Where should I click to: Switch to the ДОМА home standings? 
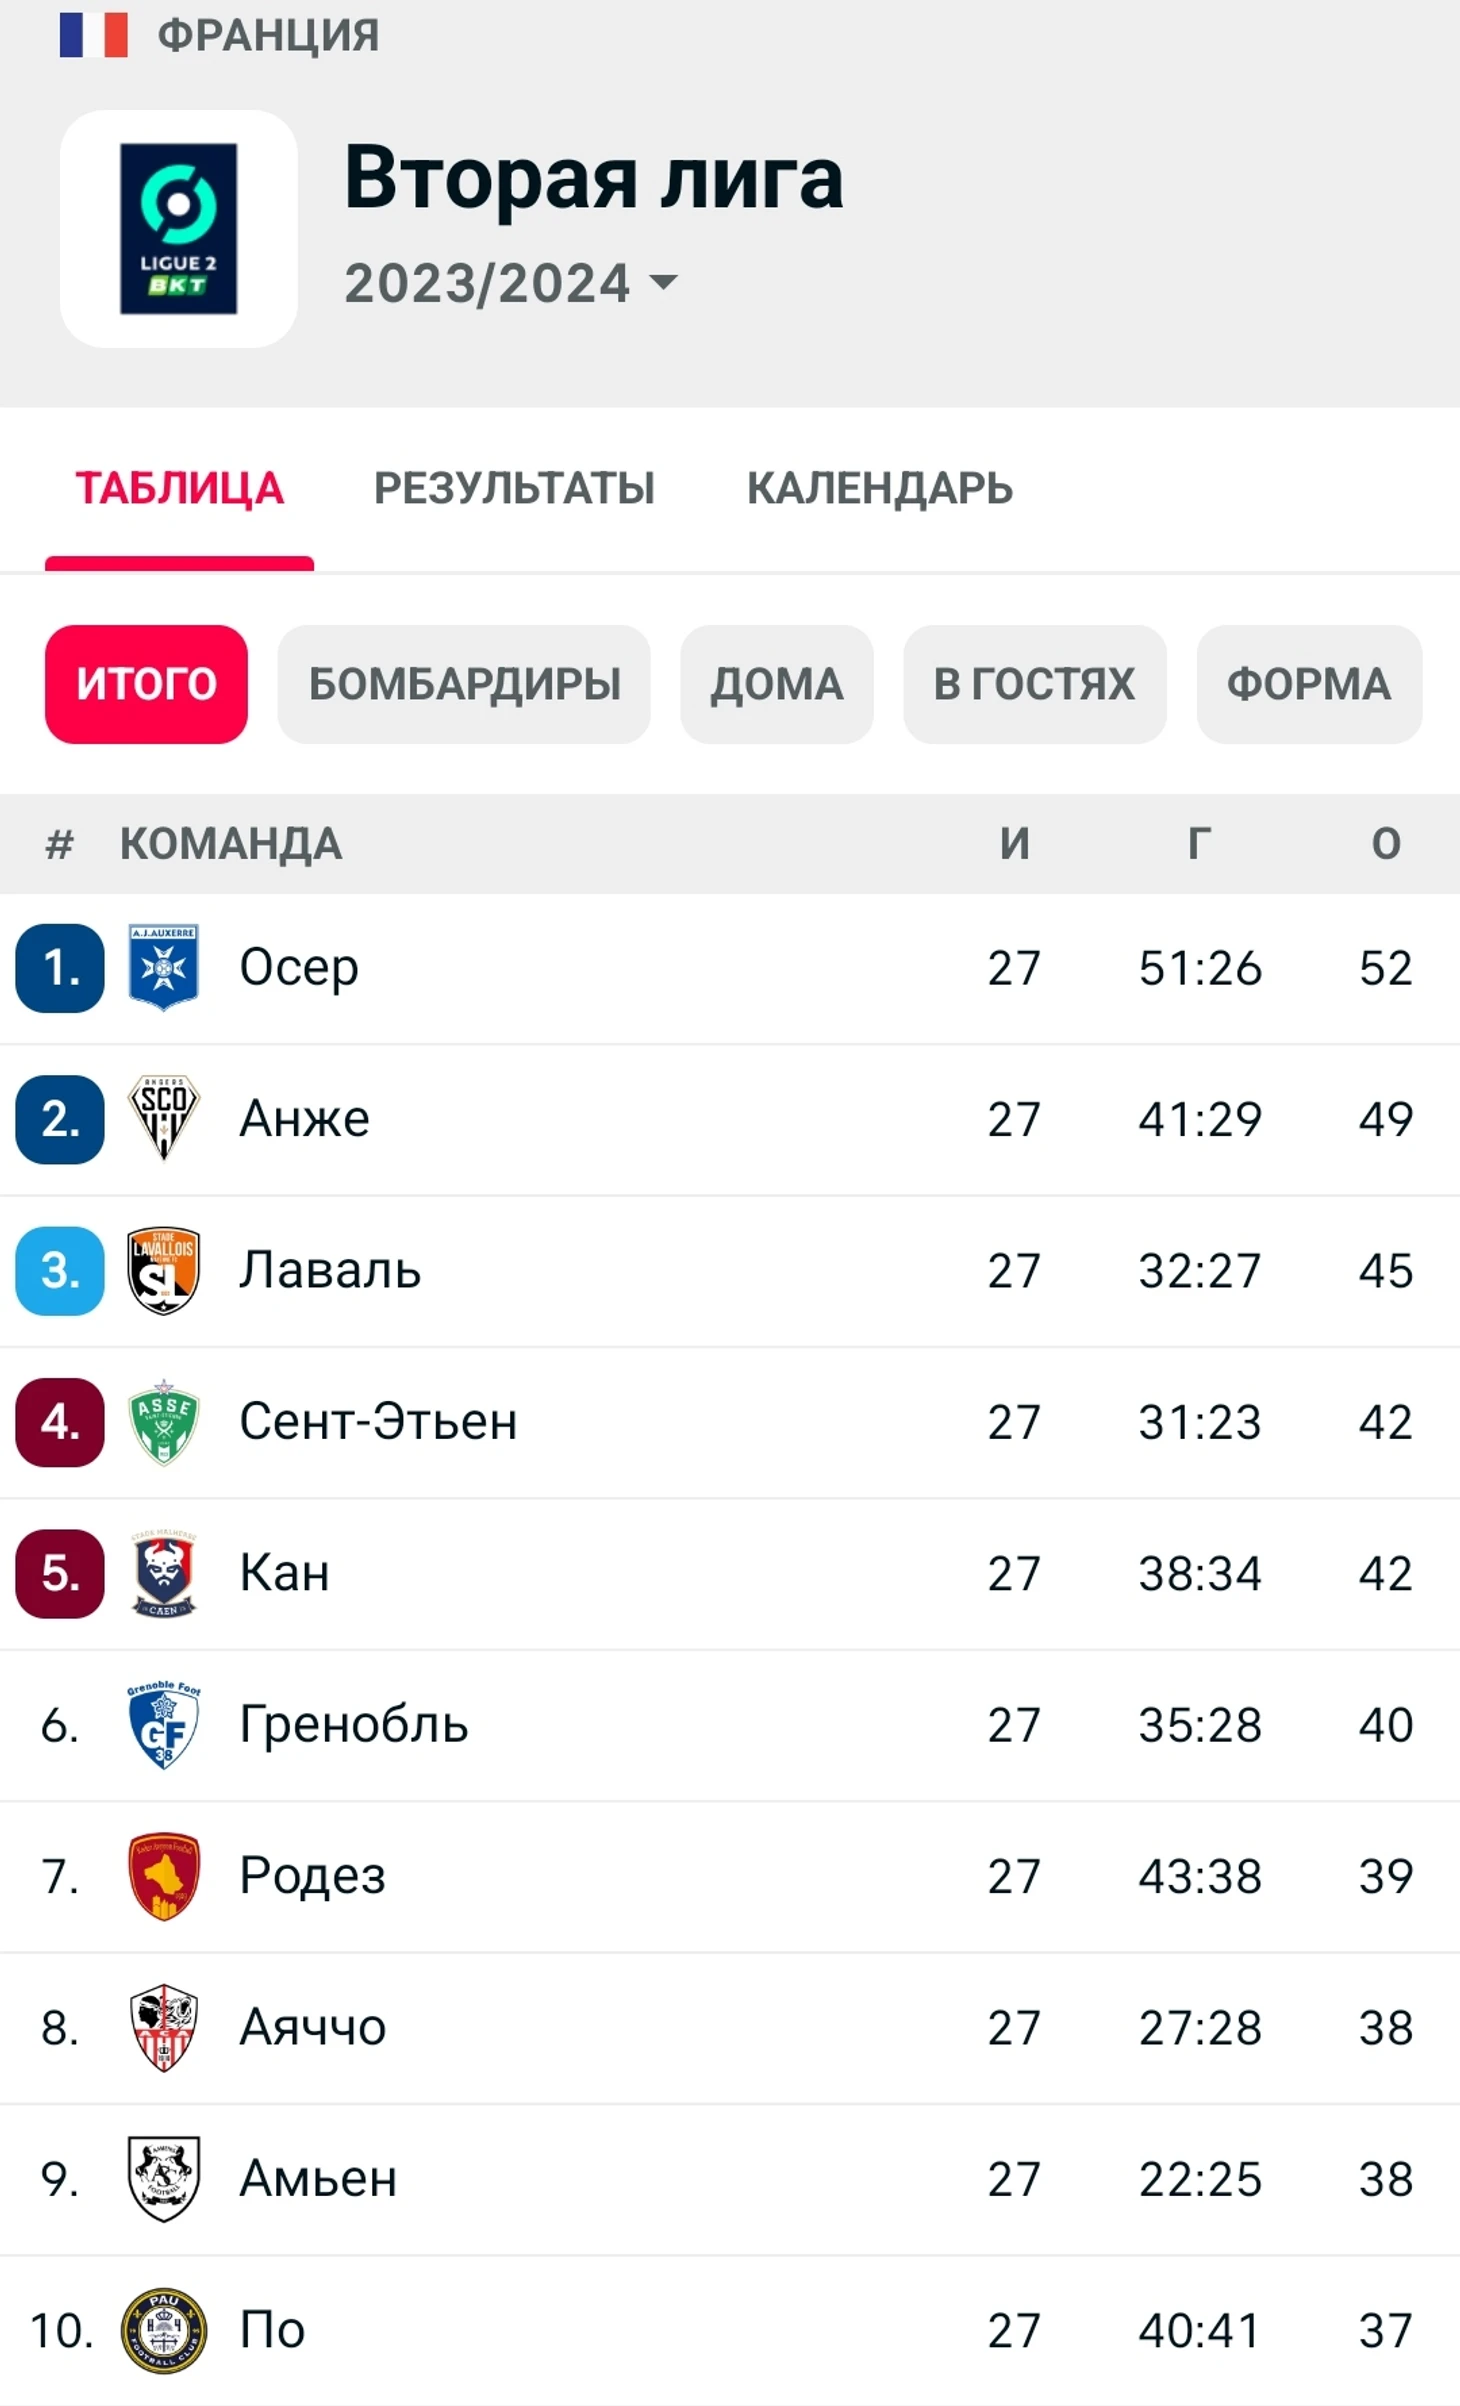coord(776,684)
